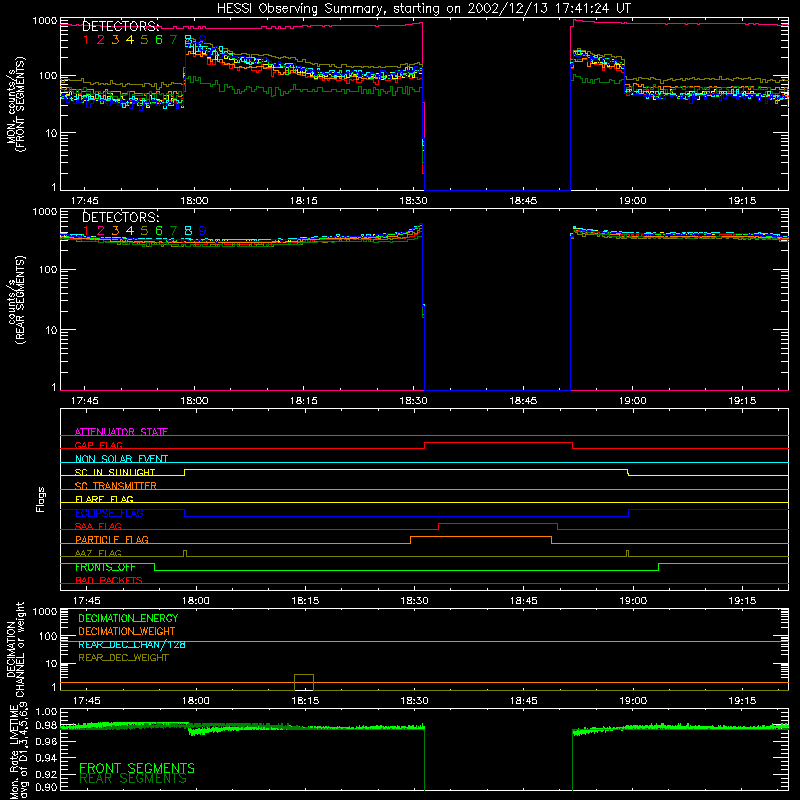Click the 1000 y-axis label on front segments plot
This screenshot has height=800, width=800.
coord(44,21)
